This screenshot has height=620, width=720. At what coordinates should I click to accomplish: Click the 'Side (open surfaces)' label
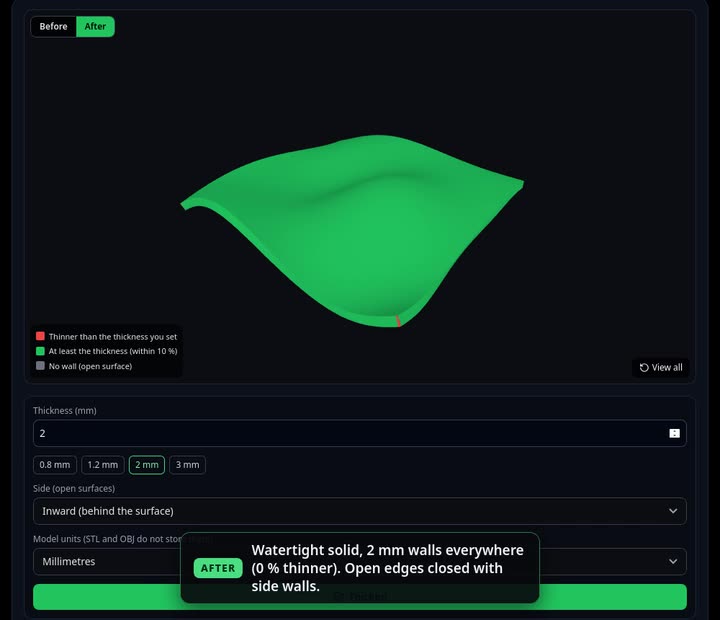click(x=74, y=489)
